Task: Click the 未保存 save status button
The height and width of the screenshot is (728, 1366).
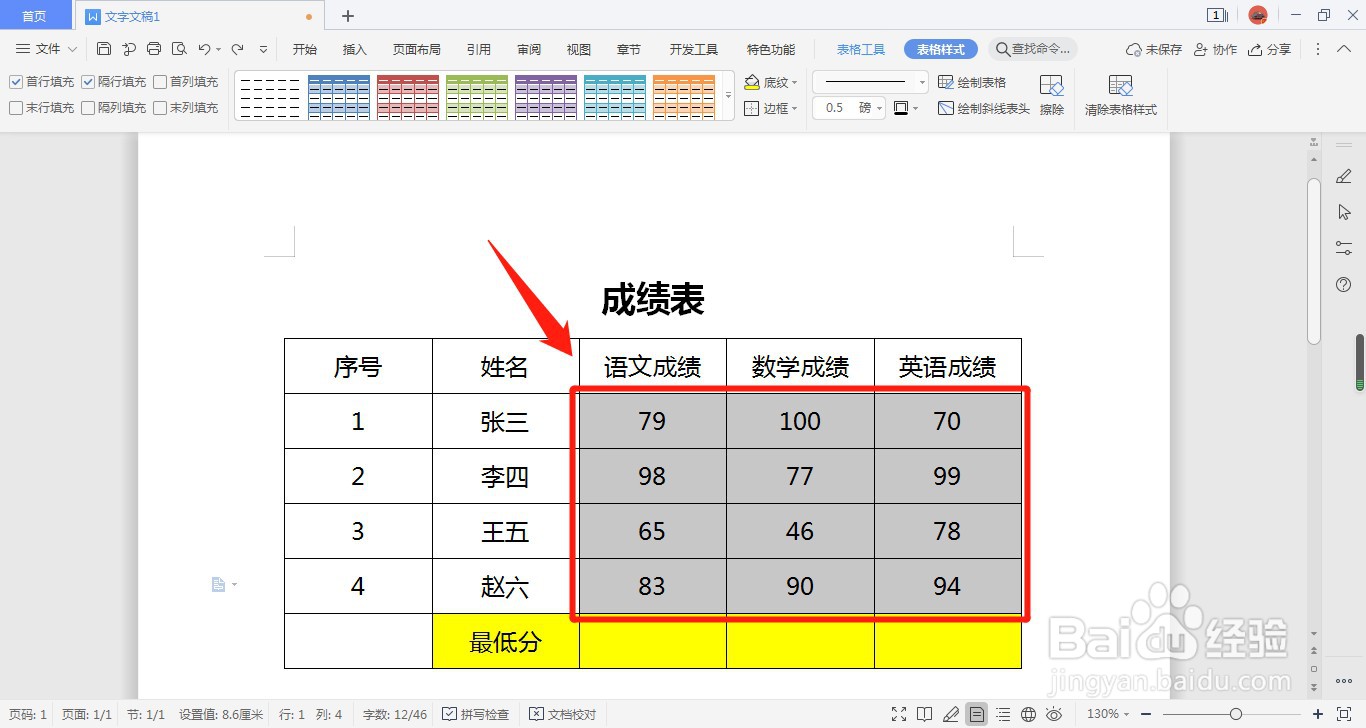Action: (1152, 48)
